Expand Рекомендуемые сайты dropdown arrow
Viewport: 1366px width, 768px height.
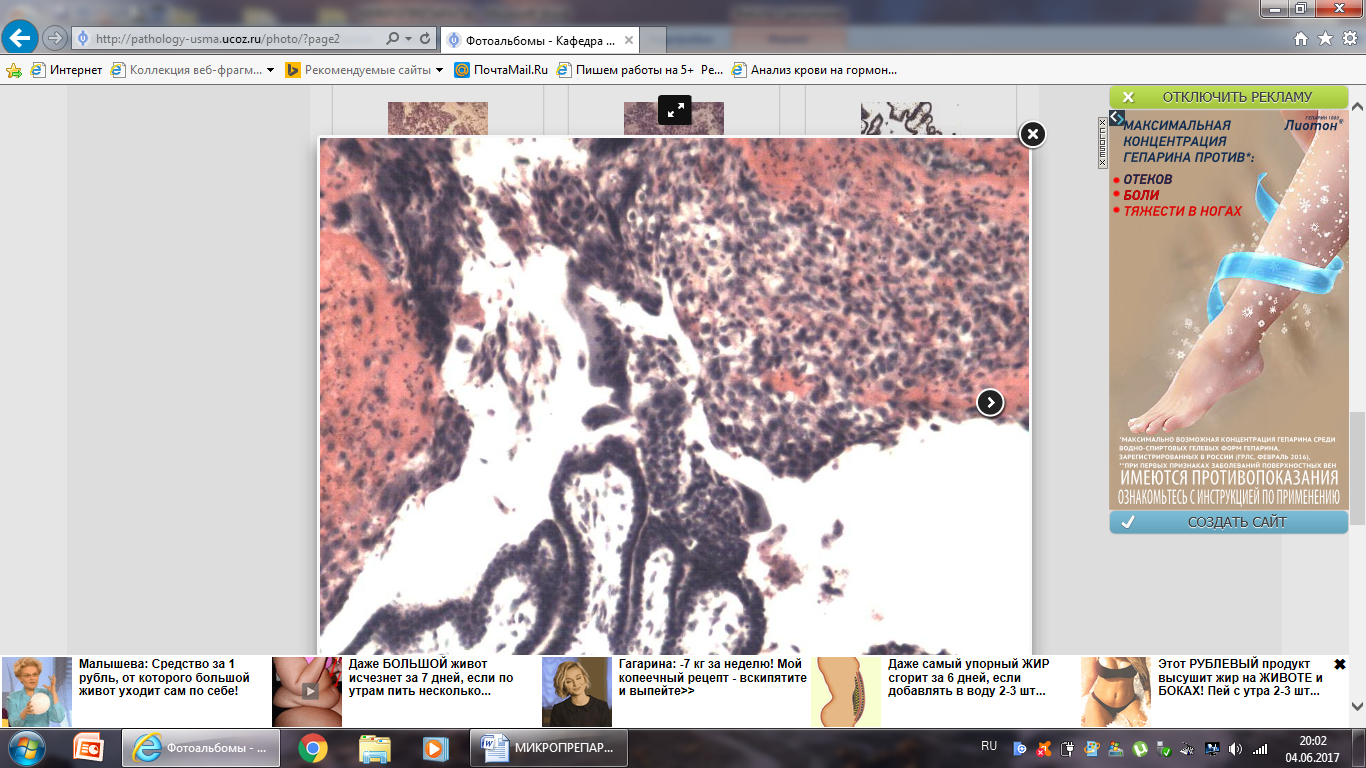click(439, 70)
